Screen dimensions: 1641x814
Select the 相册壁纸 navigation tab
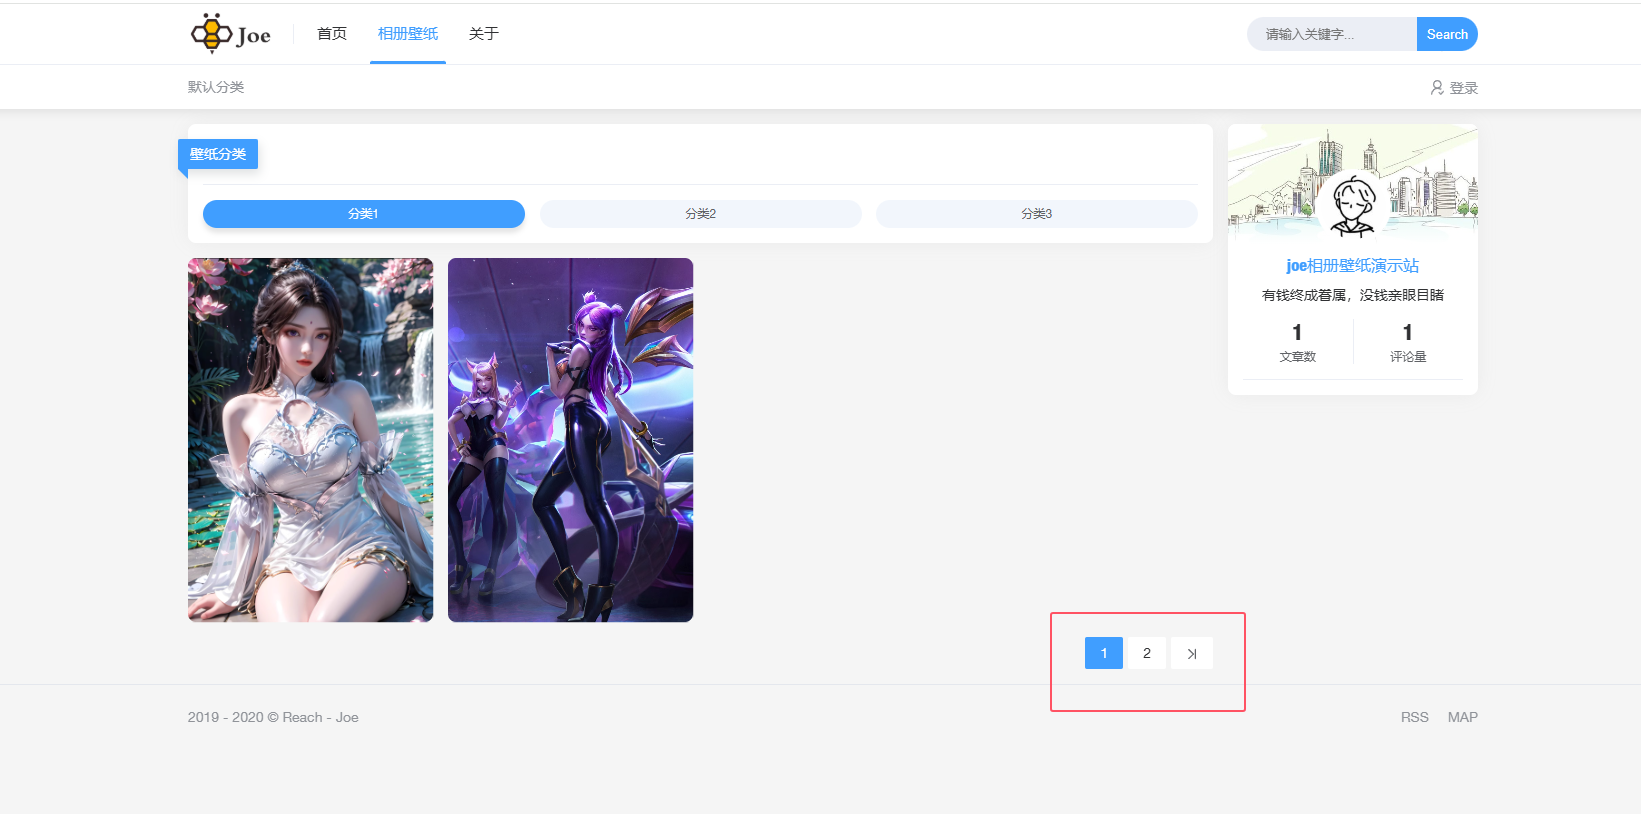click(408, 34)
